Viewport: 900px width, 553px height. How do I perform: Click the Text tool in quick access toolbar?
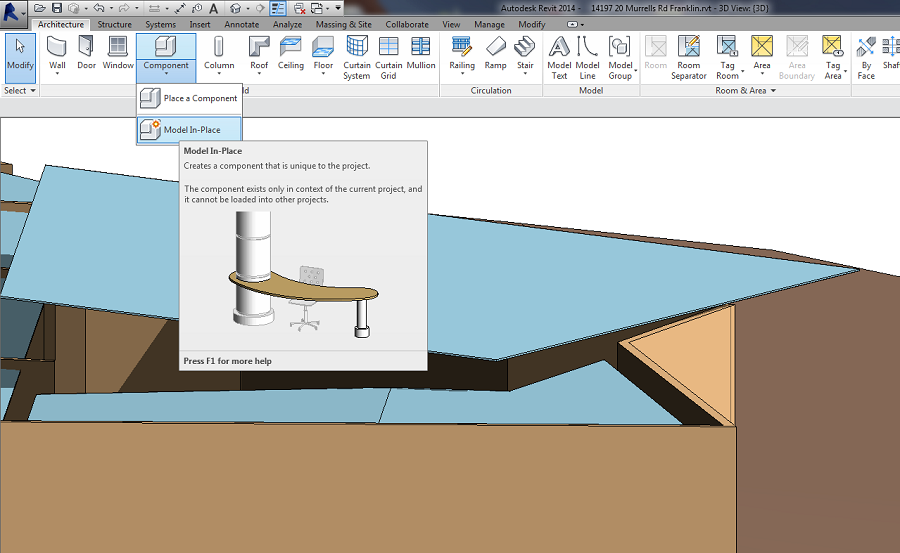(x=214, y=8)
